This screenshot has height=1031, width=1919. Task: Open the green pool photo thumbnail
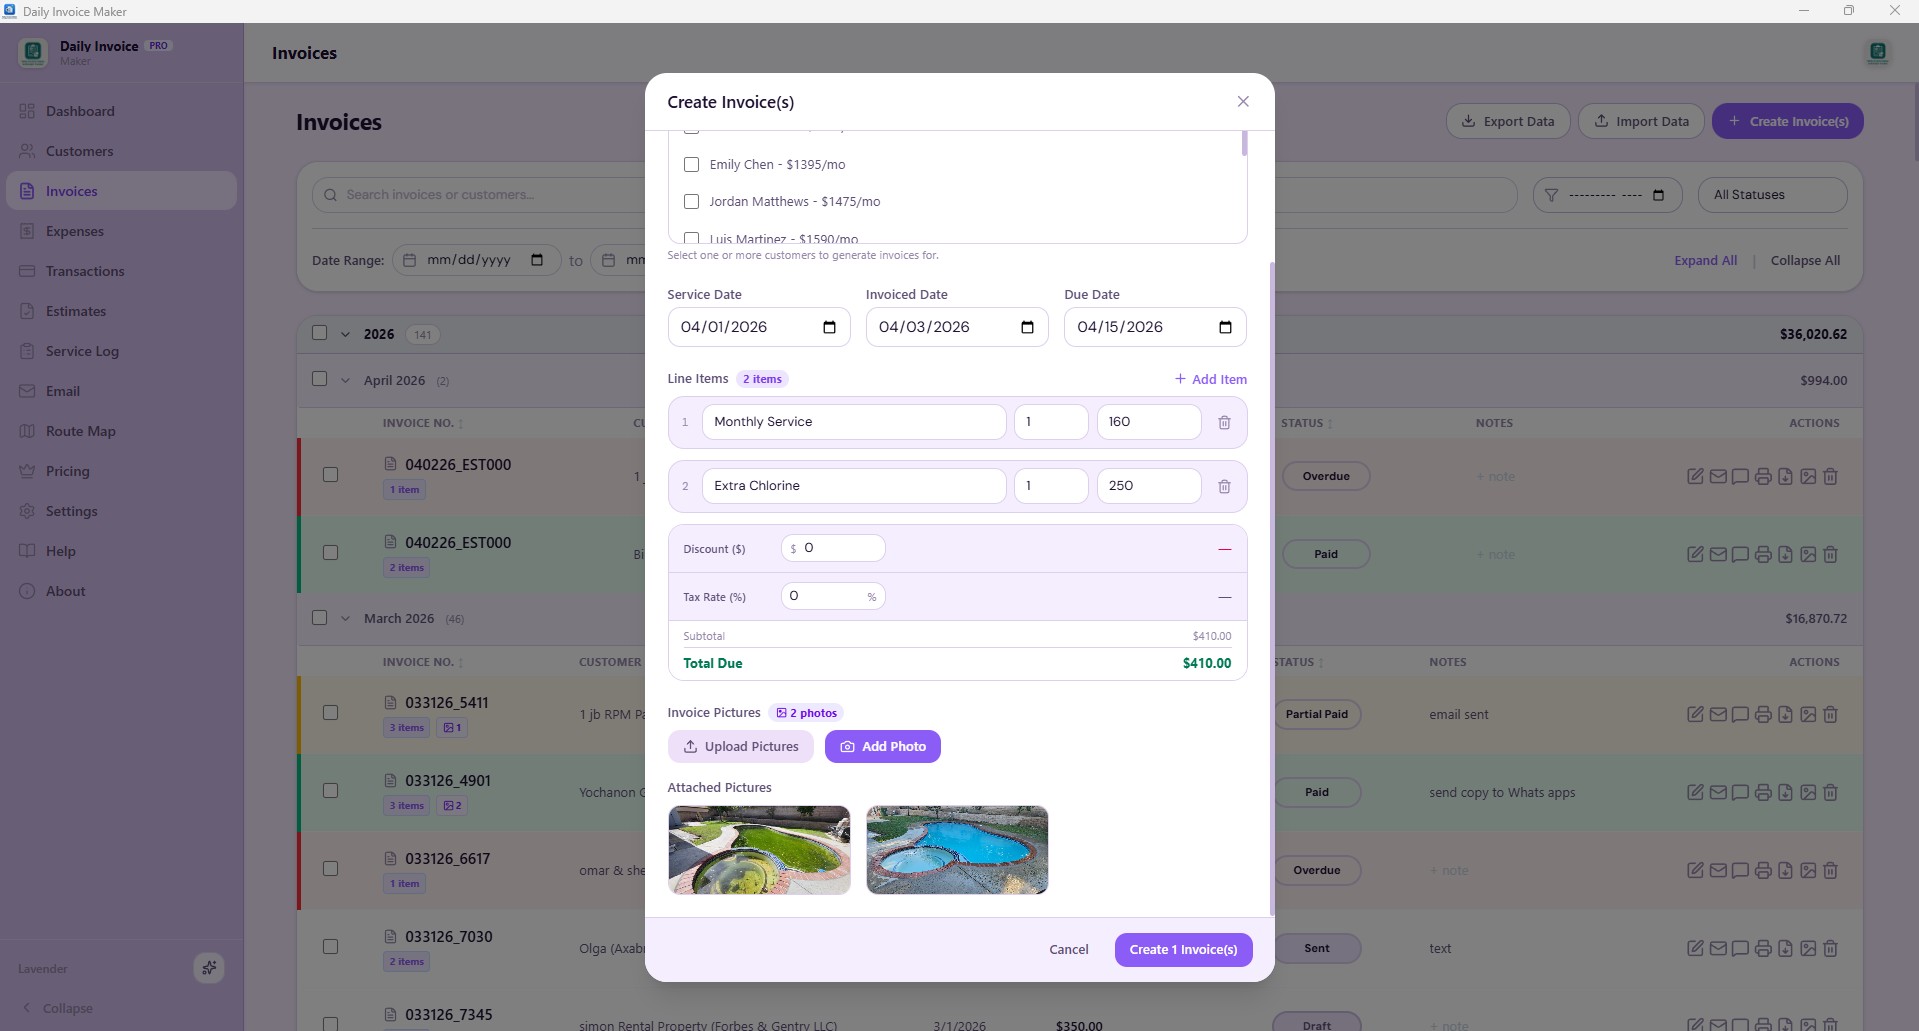click(758, 850)
